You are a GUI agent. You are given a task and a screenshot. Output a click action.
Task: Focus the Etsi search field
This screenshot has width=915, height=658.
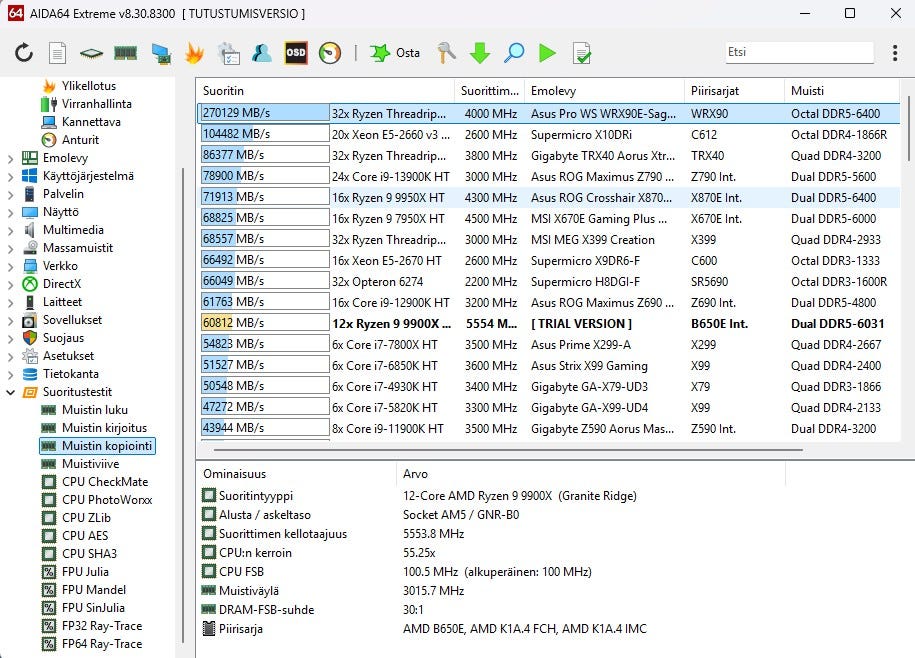click(x=799, y=52)
